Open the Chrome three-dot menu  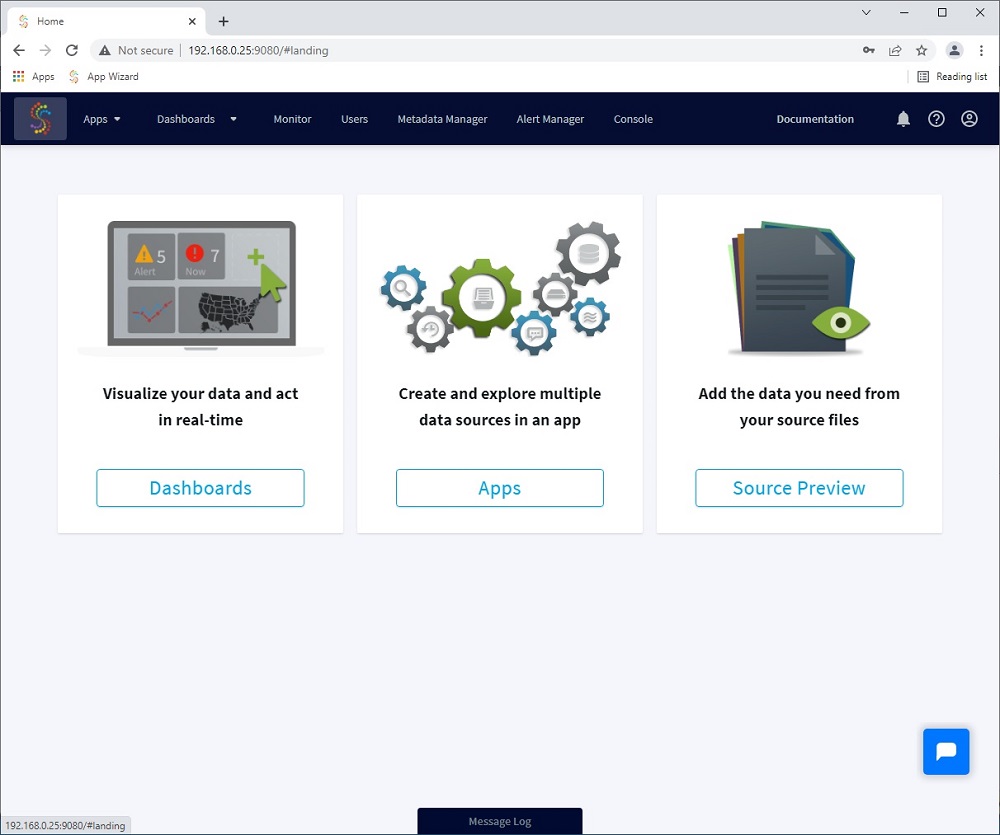(x=981, y=50)
